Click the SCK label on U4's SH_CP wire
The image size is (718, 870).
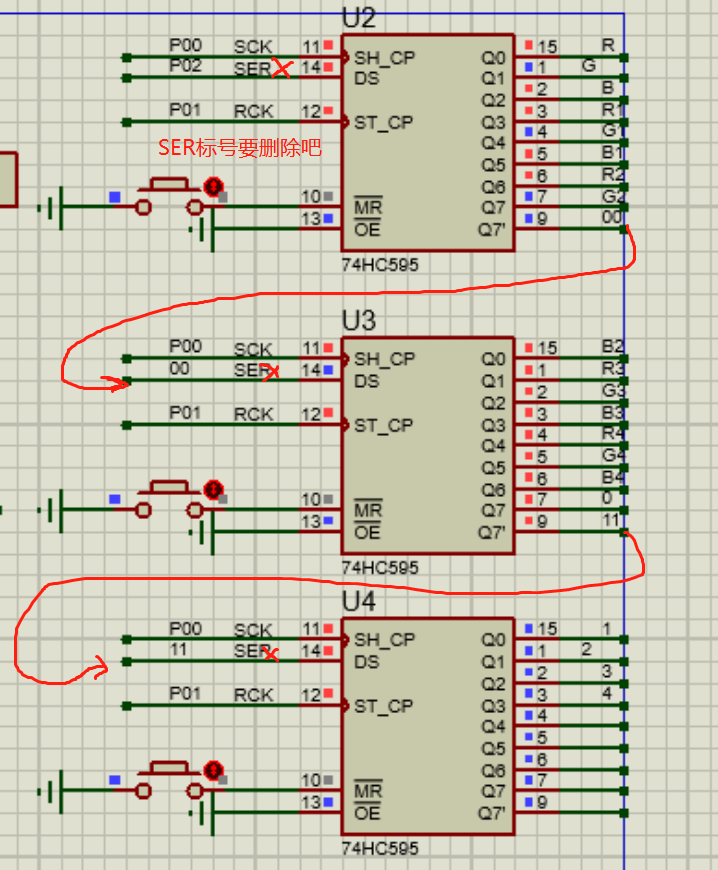[253, 630]
